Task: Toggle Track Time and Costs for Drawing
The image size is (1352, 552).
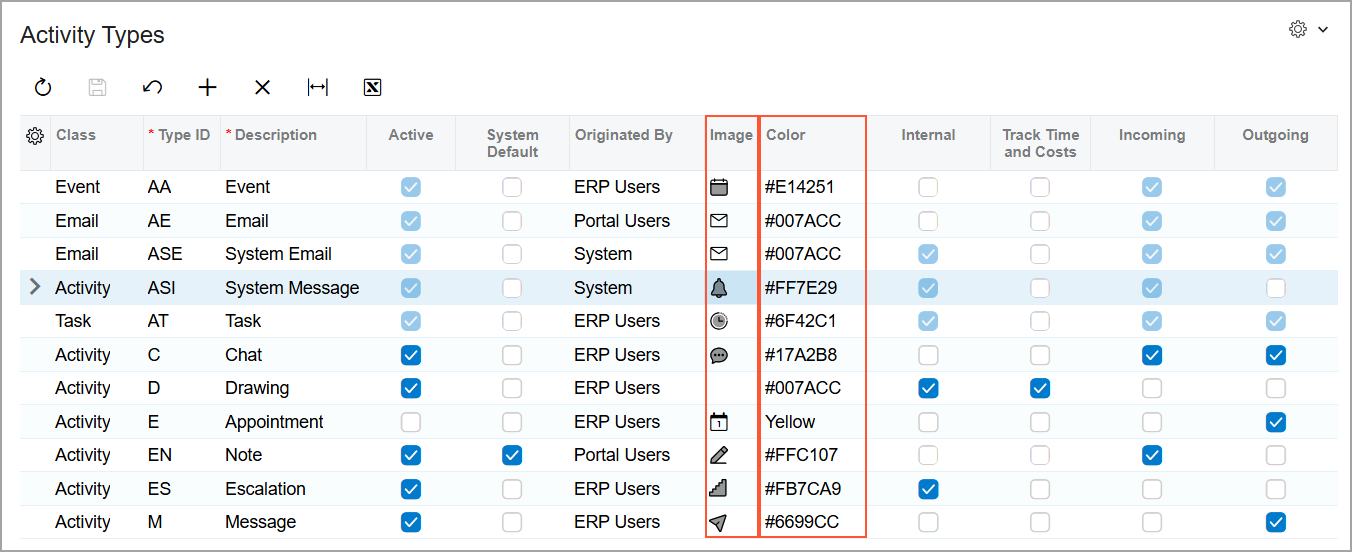Action: point(1041,388)
